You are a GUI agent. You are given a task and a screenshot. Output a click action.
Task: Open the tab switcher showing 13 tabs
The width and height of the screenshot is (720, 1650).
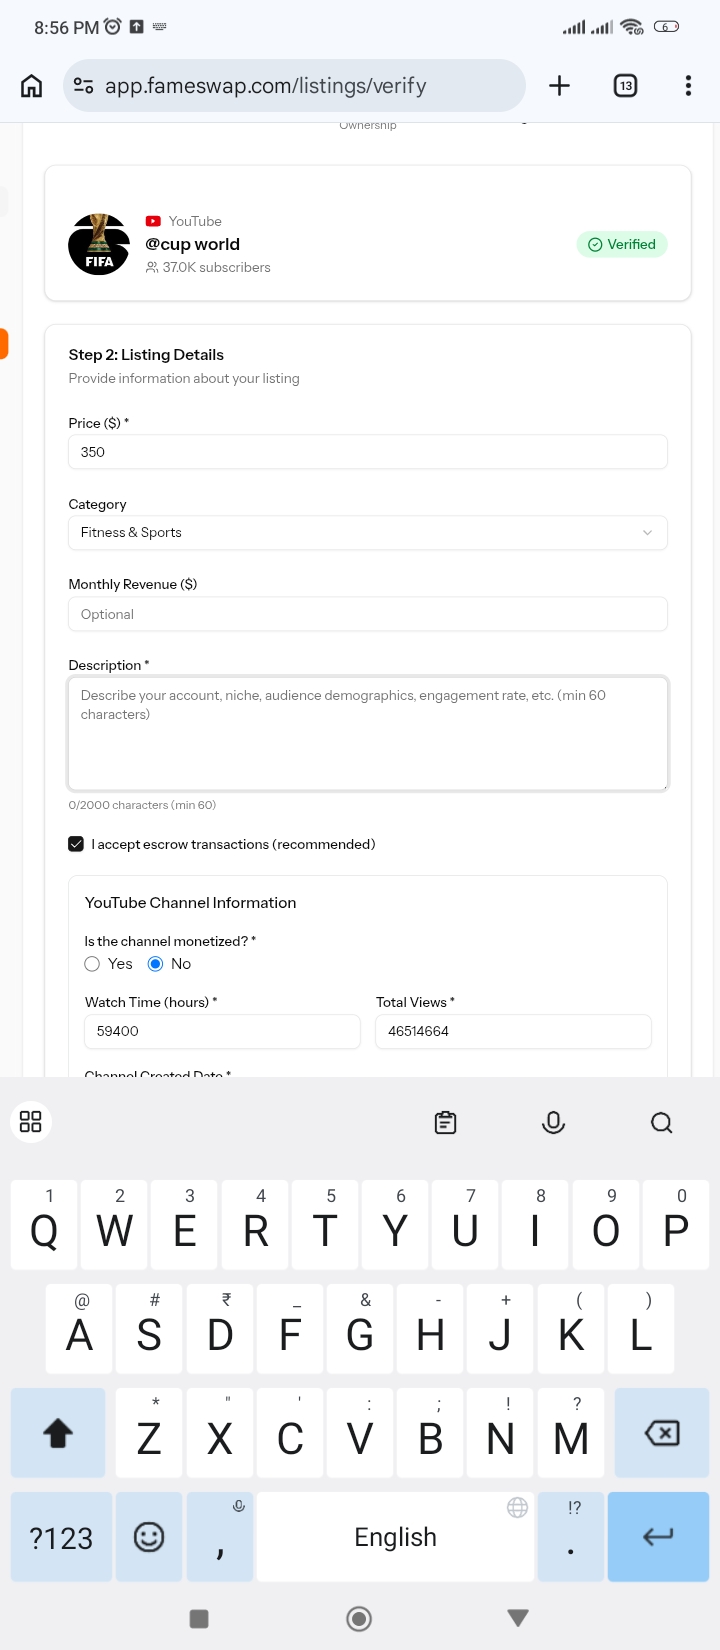pyautogui.click(x=625, y=86)
